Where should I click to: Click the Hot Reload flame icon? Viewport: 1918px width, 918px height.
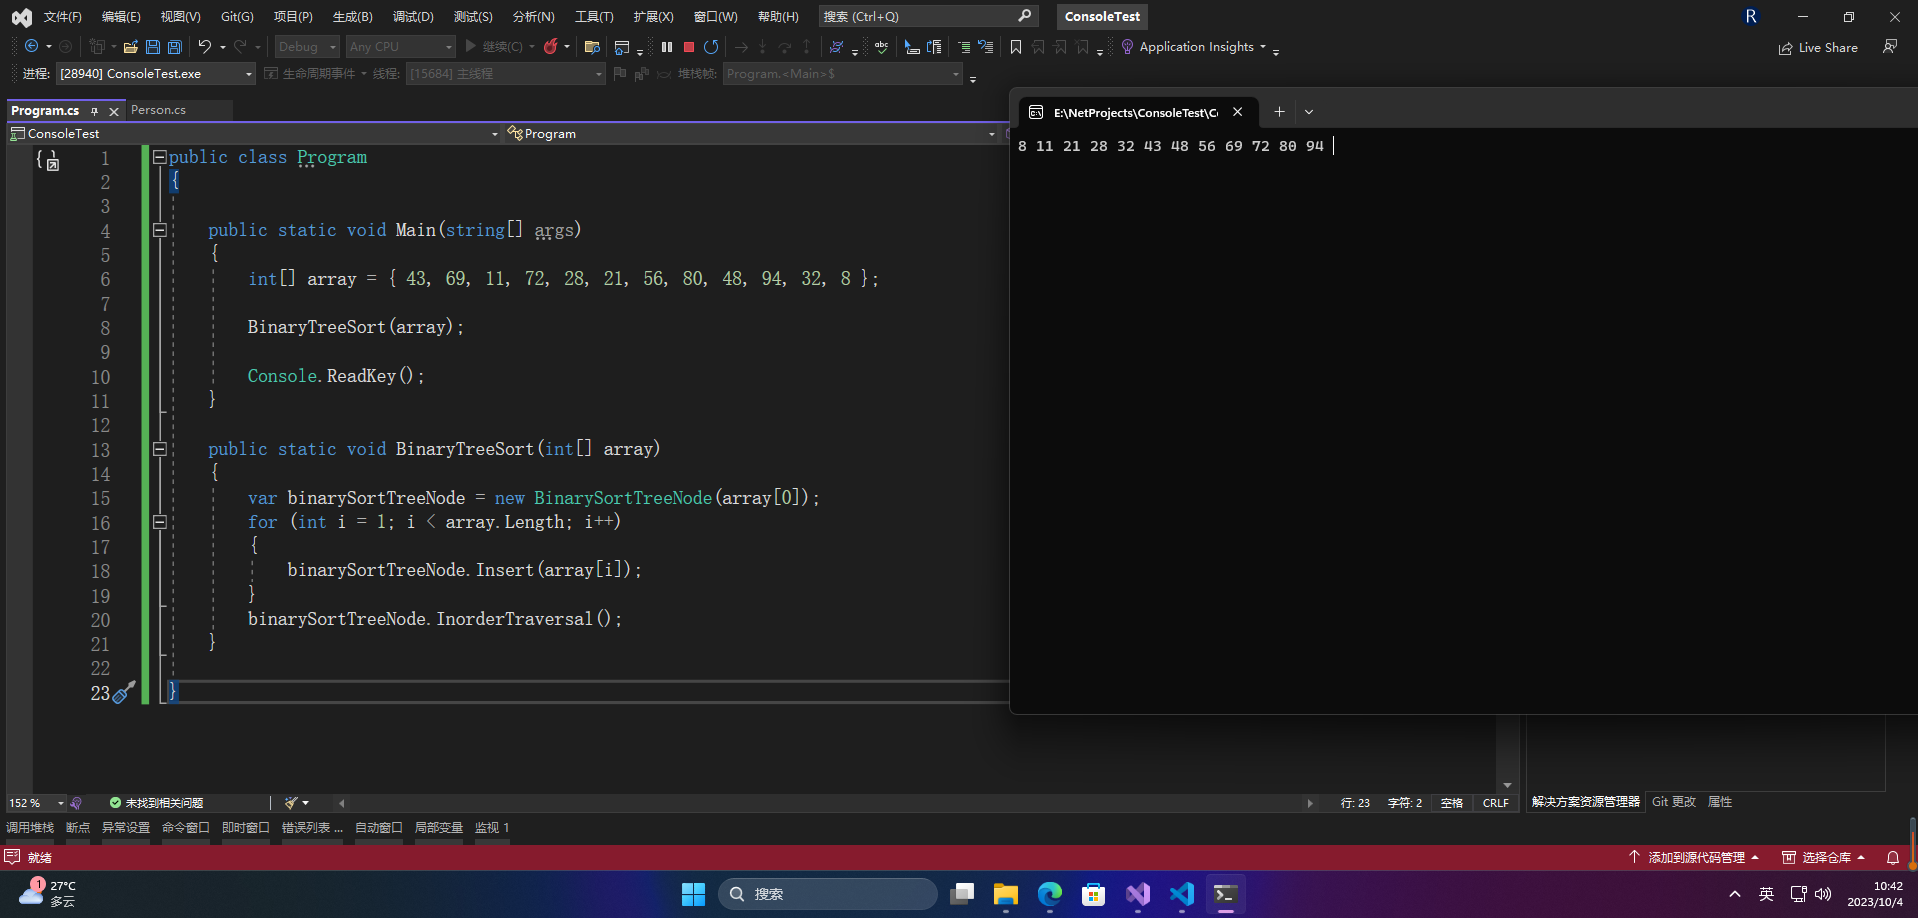coord(550,46)
